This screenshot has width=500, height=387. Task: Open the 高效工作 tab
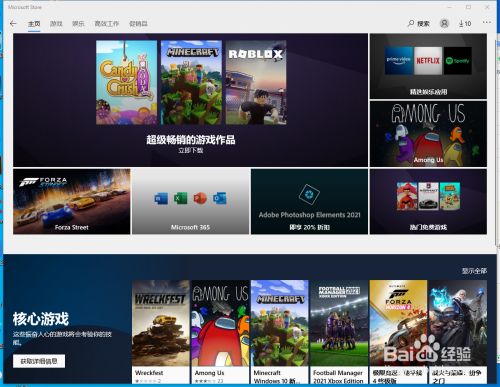pyautogui.click(x=106, y=24)
